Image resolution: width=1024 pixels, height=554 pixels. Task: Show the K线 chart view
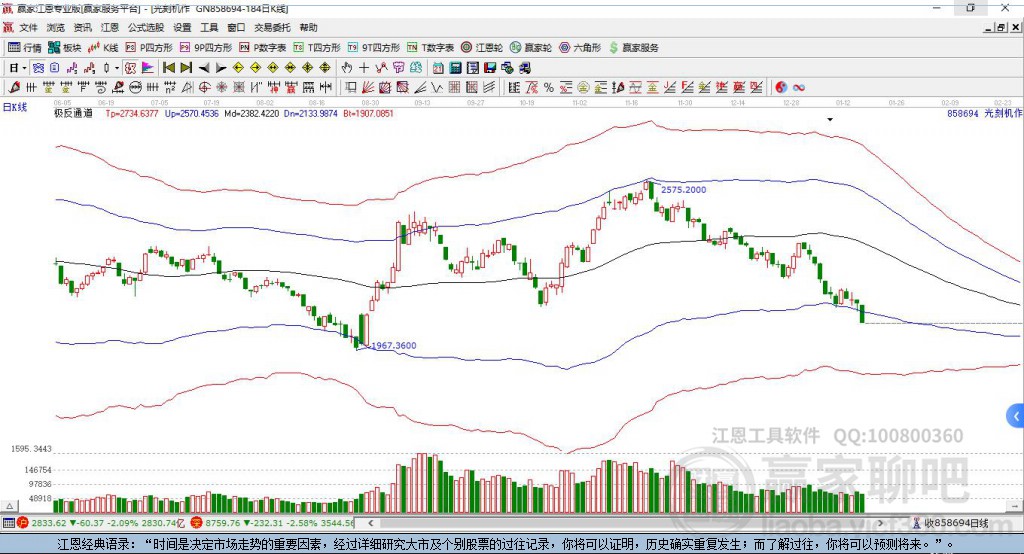click(103, 48)
